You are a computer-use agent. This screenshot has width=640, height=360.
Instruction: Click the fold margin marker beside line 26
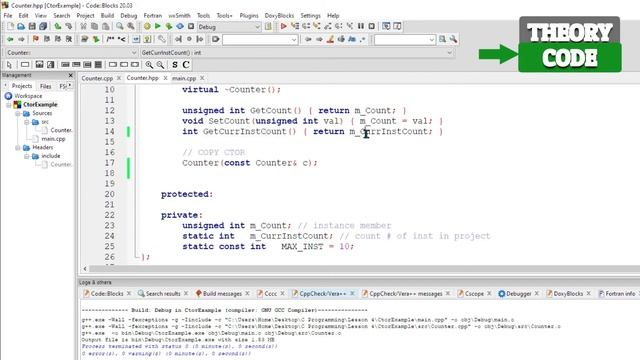click(x=137, y=257)
